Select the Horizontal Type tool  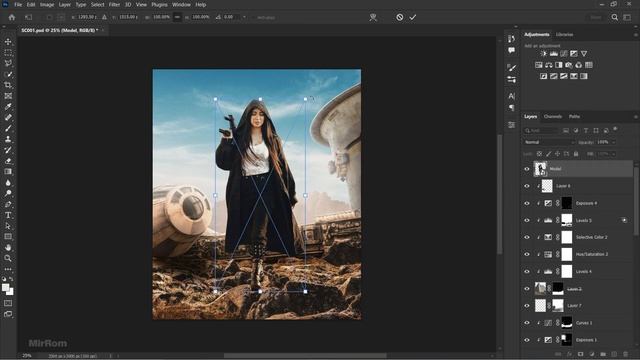click(8, 215)
